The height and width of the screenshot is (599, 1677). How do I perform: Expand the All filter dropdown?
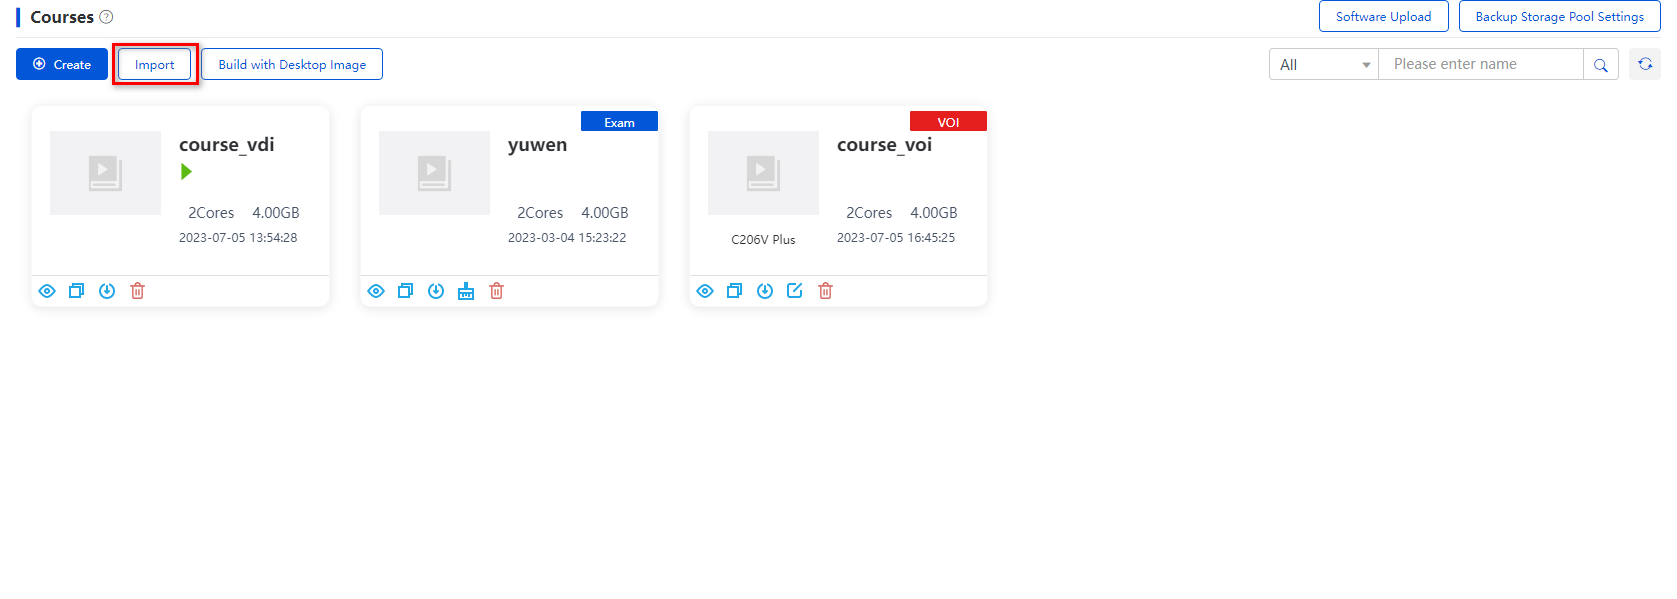point(1323,64)
